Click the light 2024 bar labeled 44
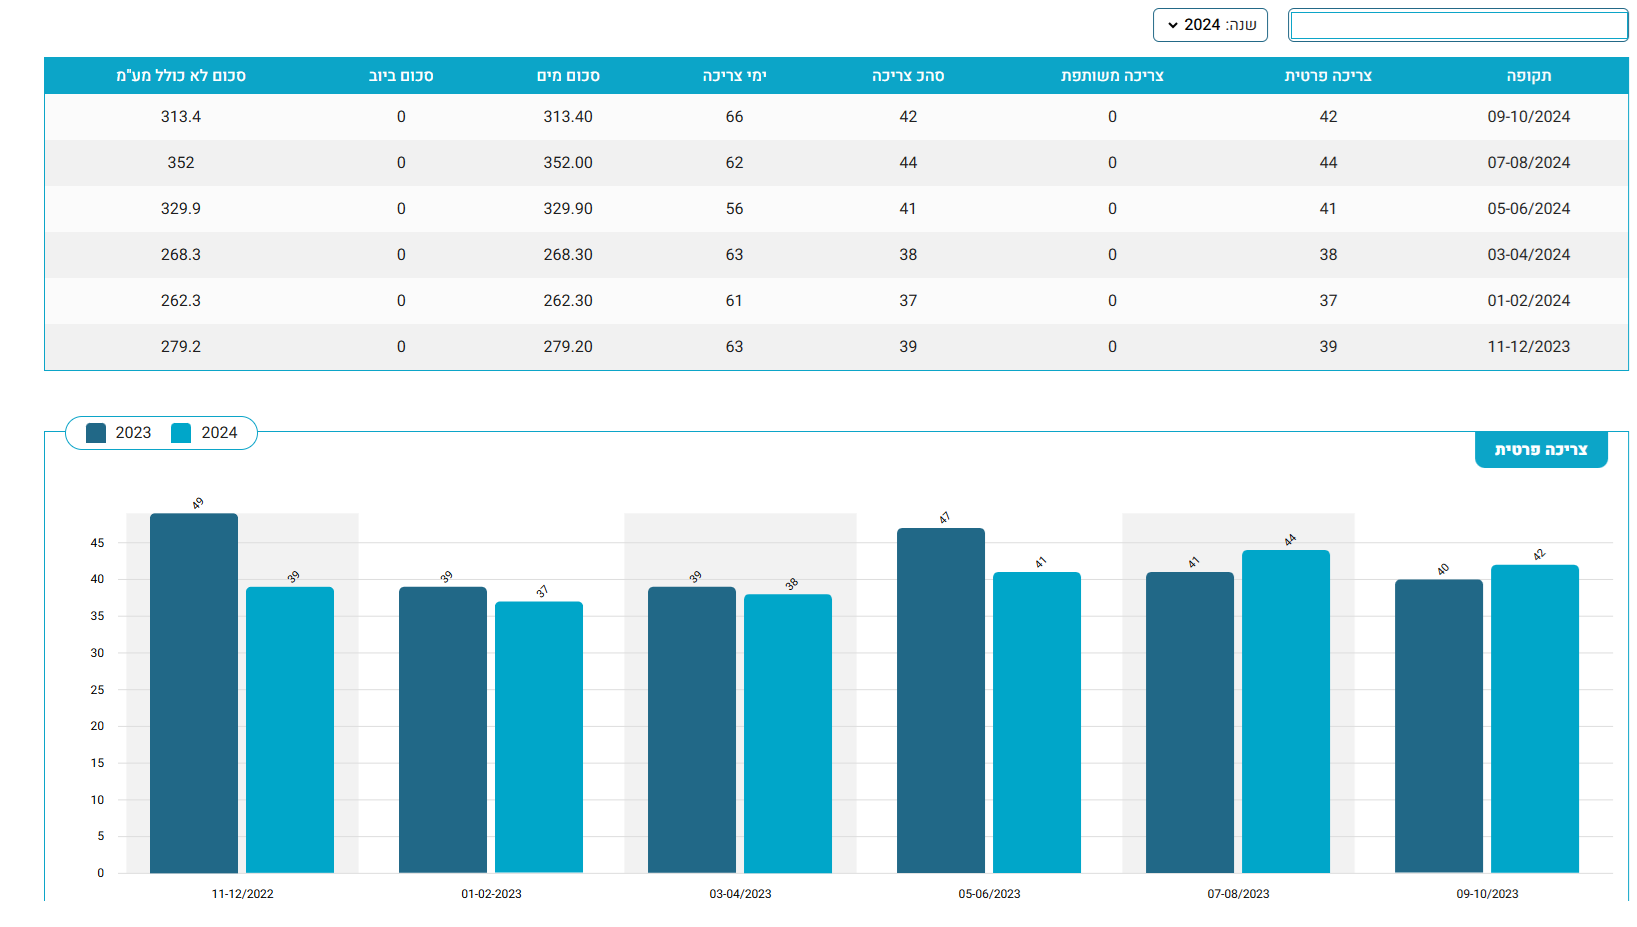The width and height of the screenshot is (1637, 927). pos(1285,710)
